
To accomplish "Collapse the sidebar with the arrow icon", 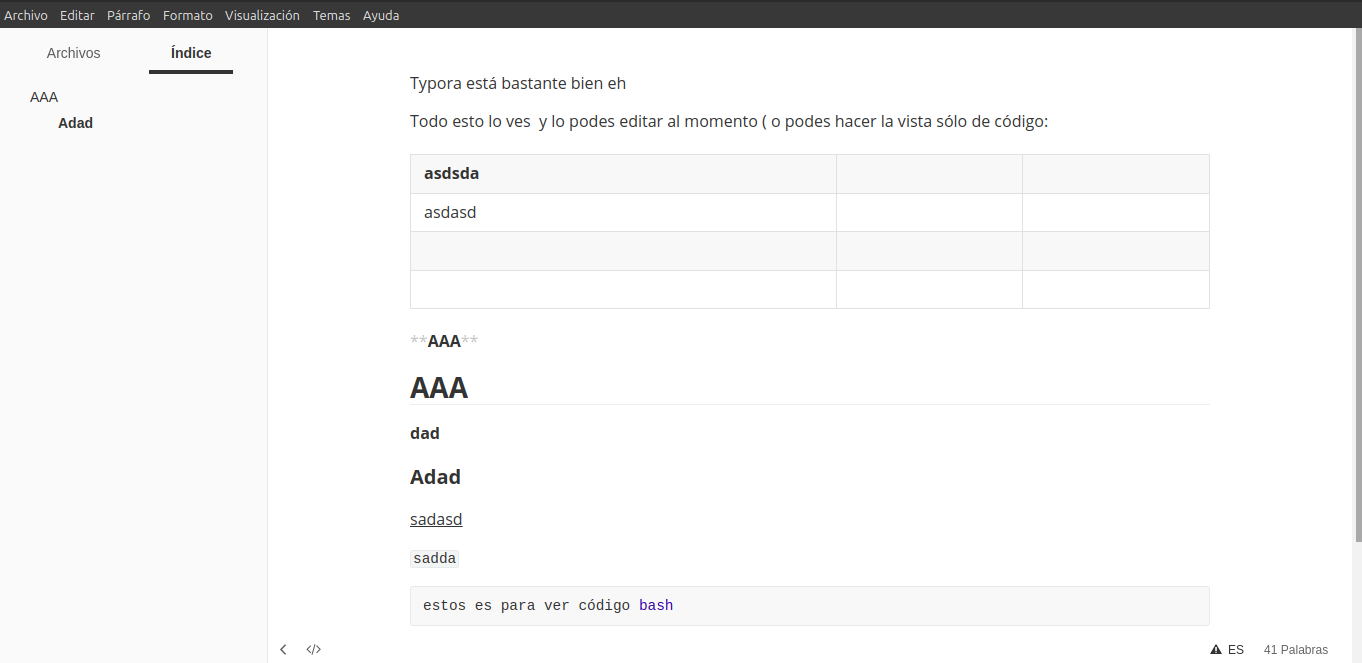I will 283,650.
